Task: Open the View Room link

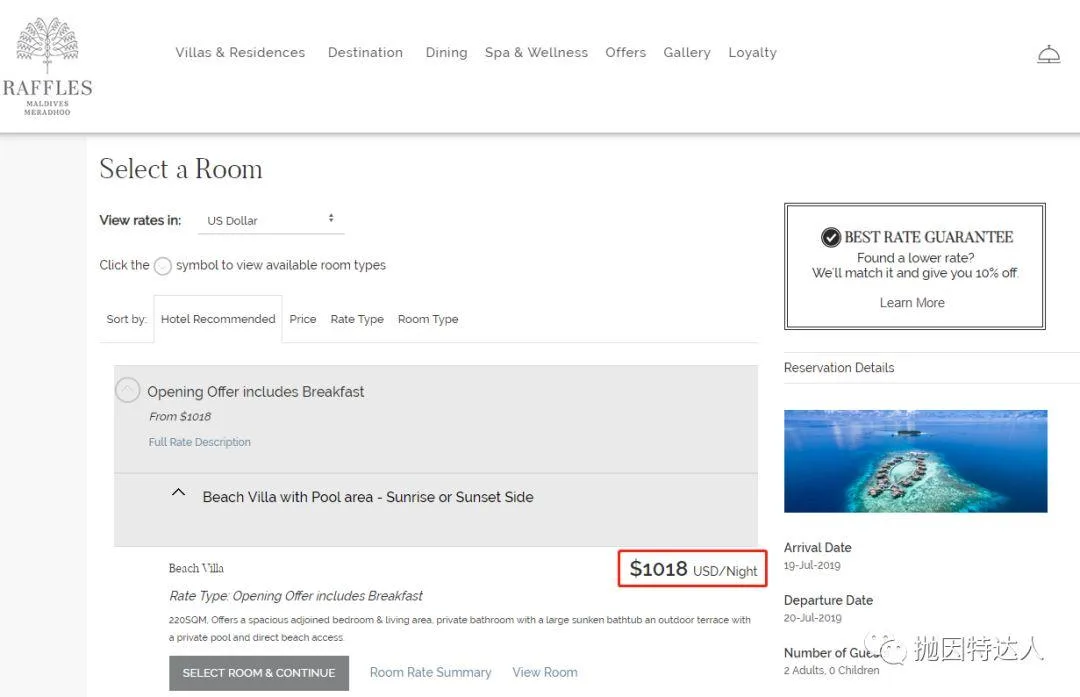Action: 545,672
